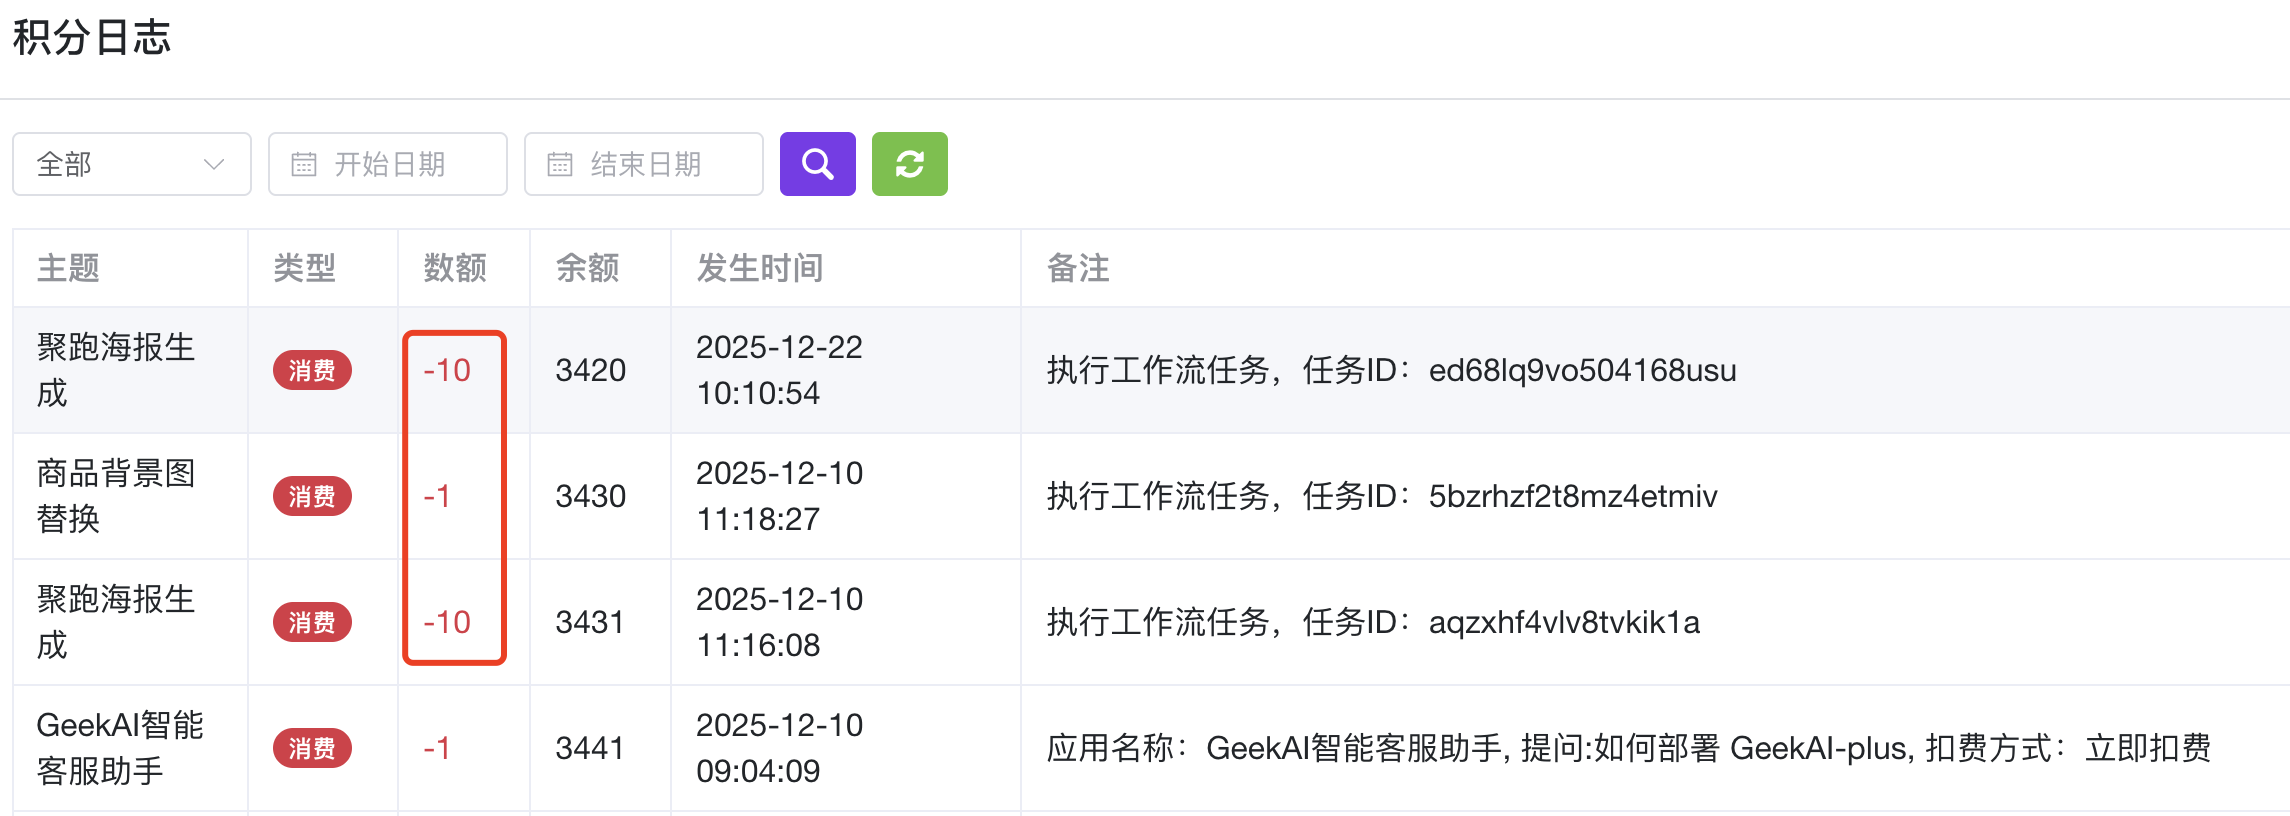Click the purple search icon button
This screenshot has height=816, width=2290.
click(x=817, y=164)
